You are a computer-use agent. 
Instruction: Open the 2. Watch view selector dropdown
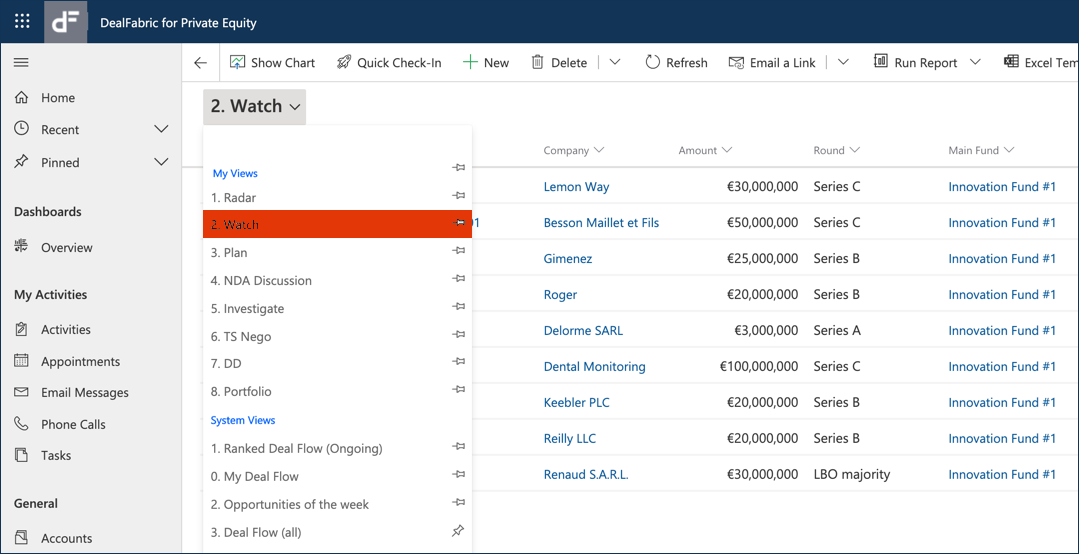pyautogui.click(x=255, y=107)
